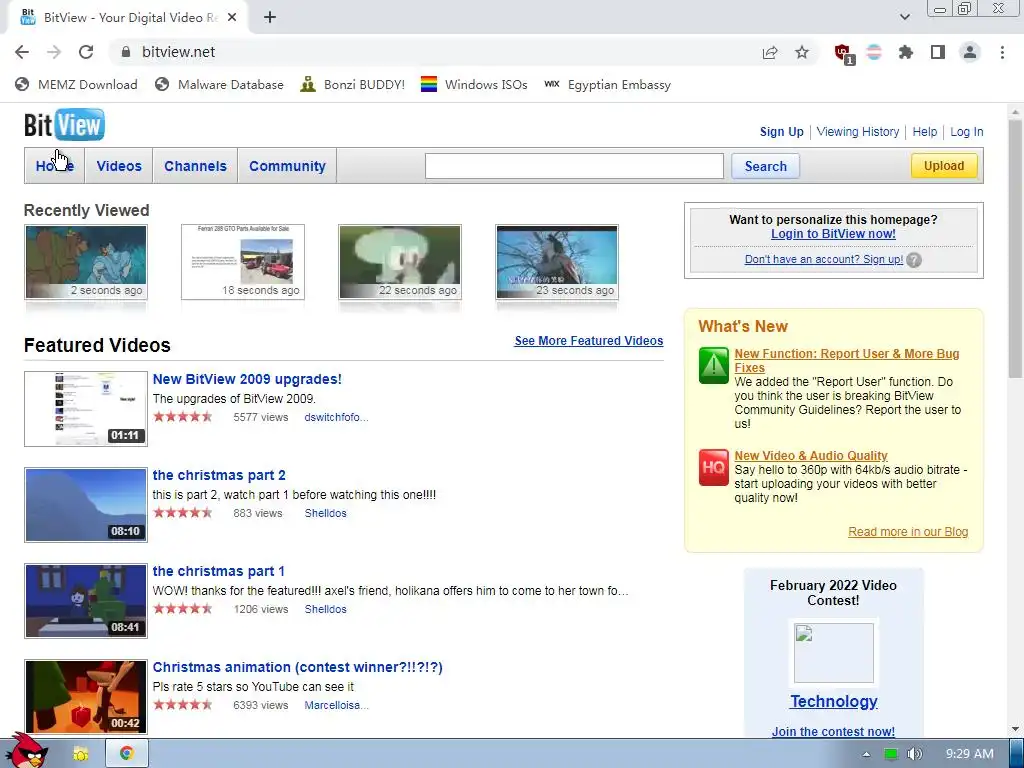
Task: Click the Help link at top
Action: (x=925, y=131)
